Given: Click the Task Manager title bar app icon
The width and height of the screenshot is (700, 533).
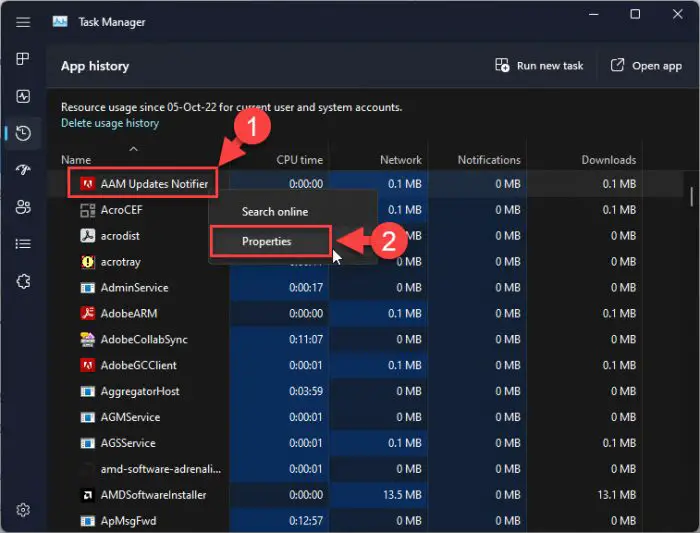Looking at the screenshot, I should click(x=60, y=21).
